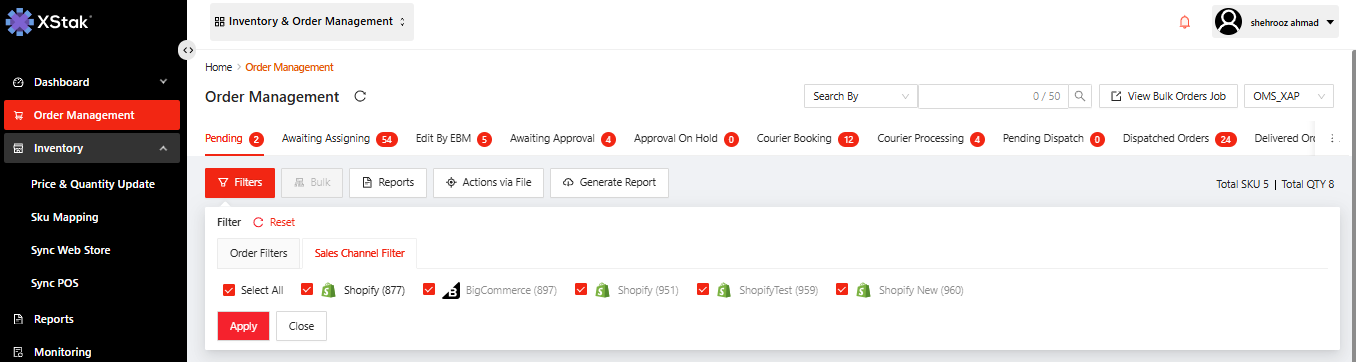Click the user avatar icon
Screen dimensions: 1356x362
[1229, 22]
